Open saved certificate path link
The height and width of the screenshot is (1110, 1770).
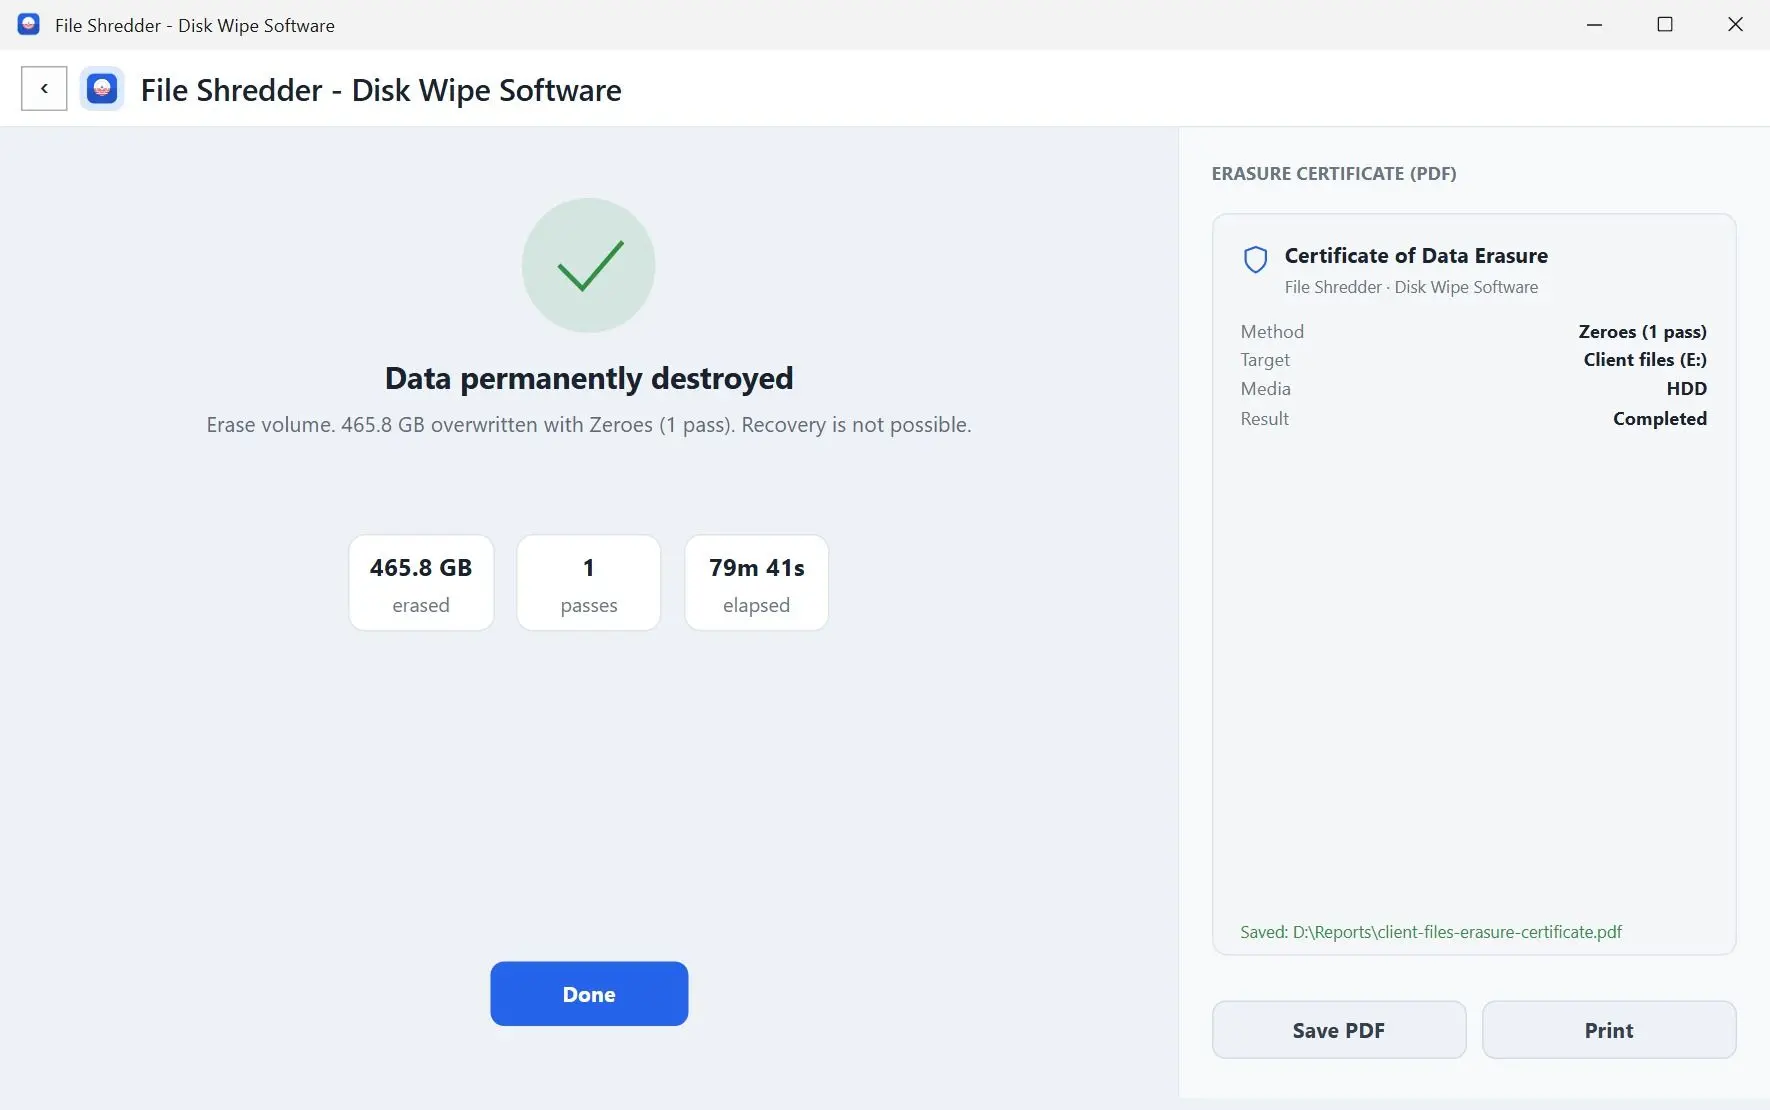point(1431,932)
